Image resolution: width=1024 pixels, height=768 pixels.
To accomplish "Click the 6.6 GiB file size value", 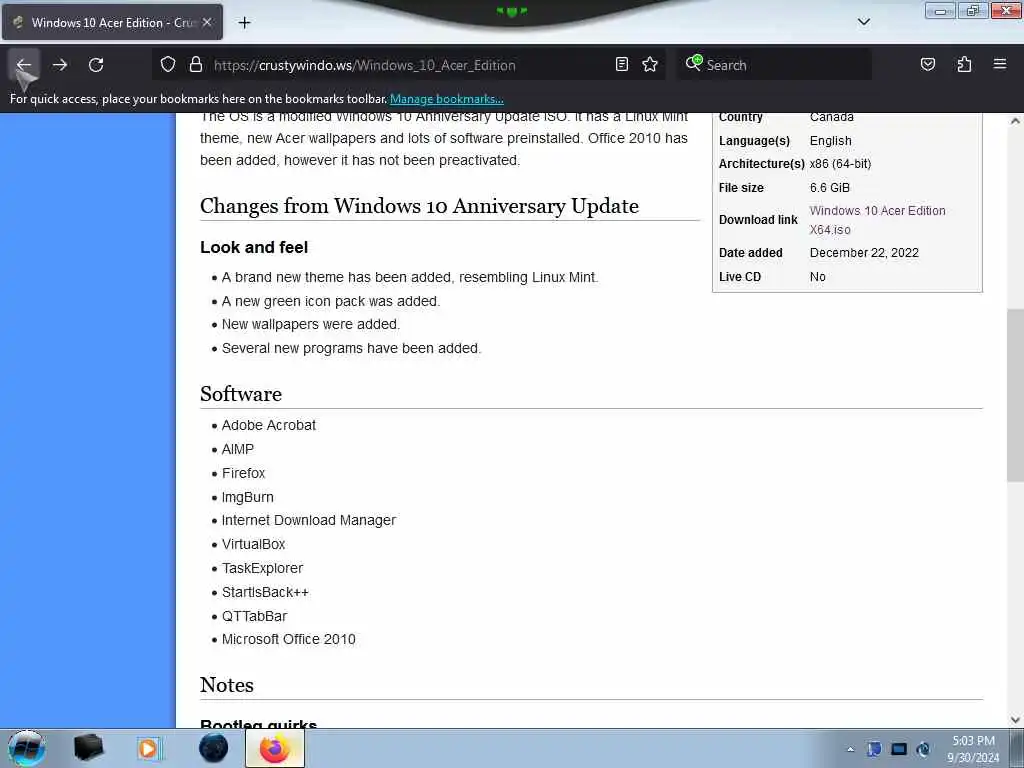I will (x=829, y=188).
